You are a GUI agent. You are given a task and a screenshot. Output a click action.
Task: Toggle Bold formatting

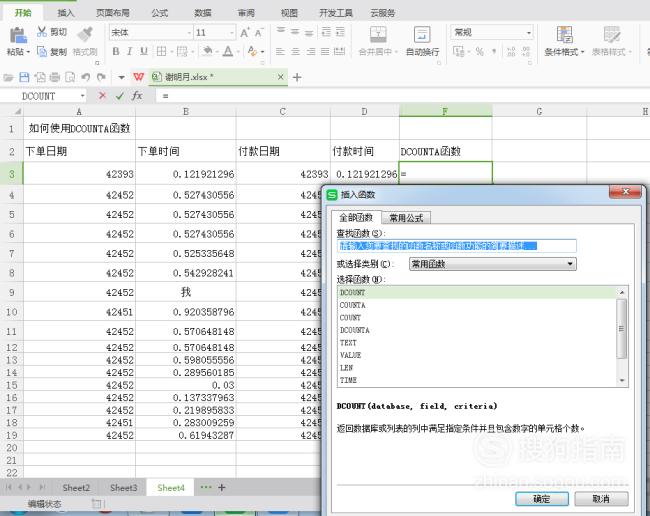[116, 51]
